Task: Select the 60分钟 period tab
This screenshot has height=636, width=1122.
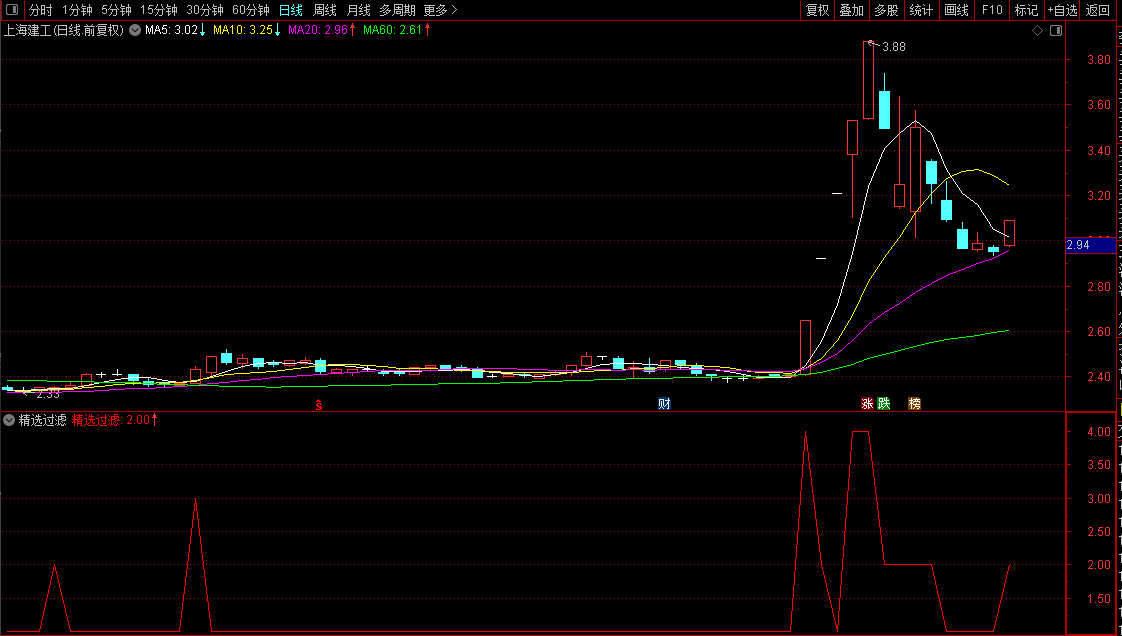Action: [250, 10]
